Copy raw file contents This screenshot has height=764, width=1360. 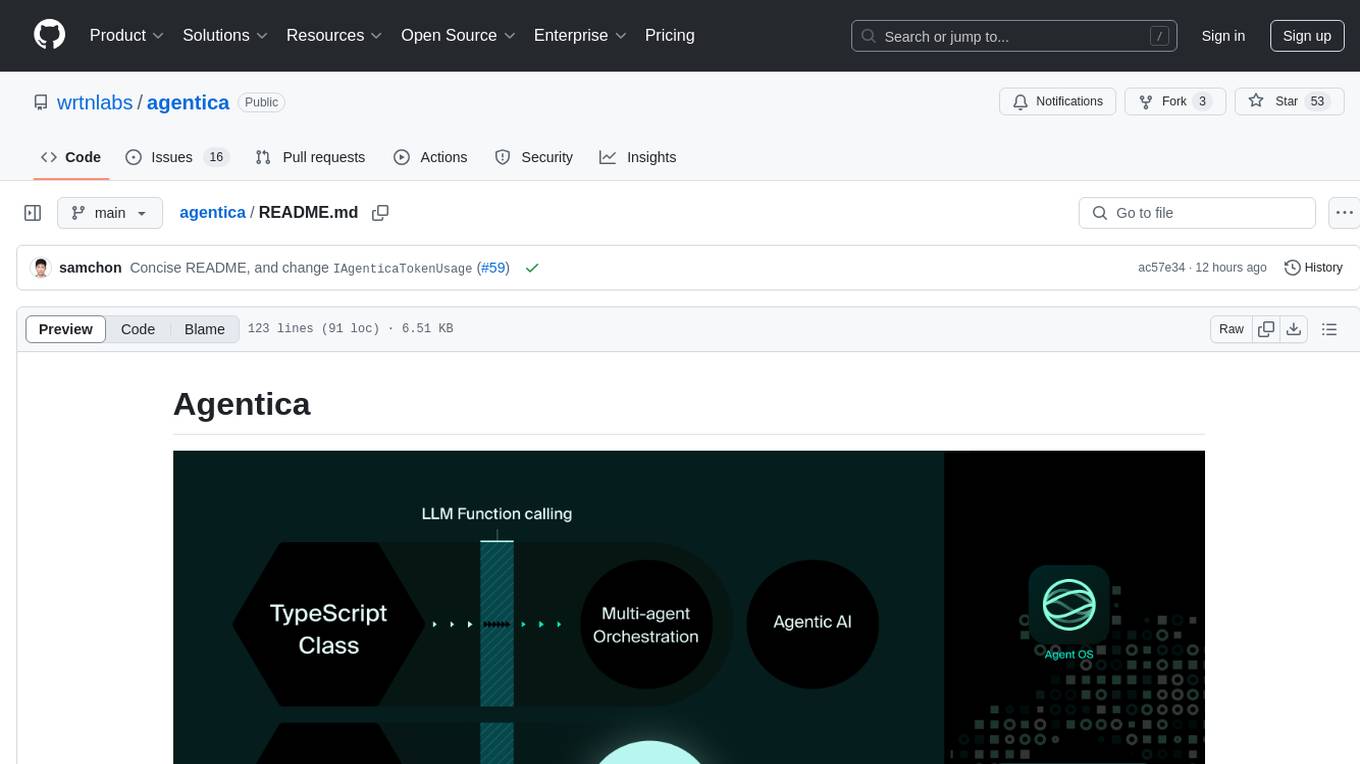click(x=1266, y=329)
